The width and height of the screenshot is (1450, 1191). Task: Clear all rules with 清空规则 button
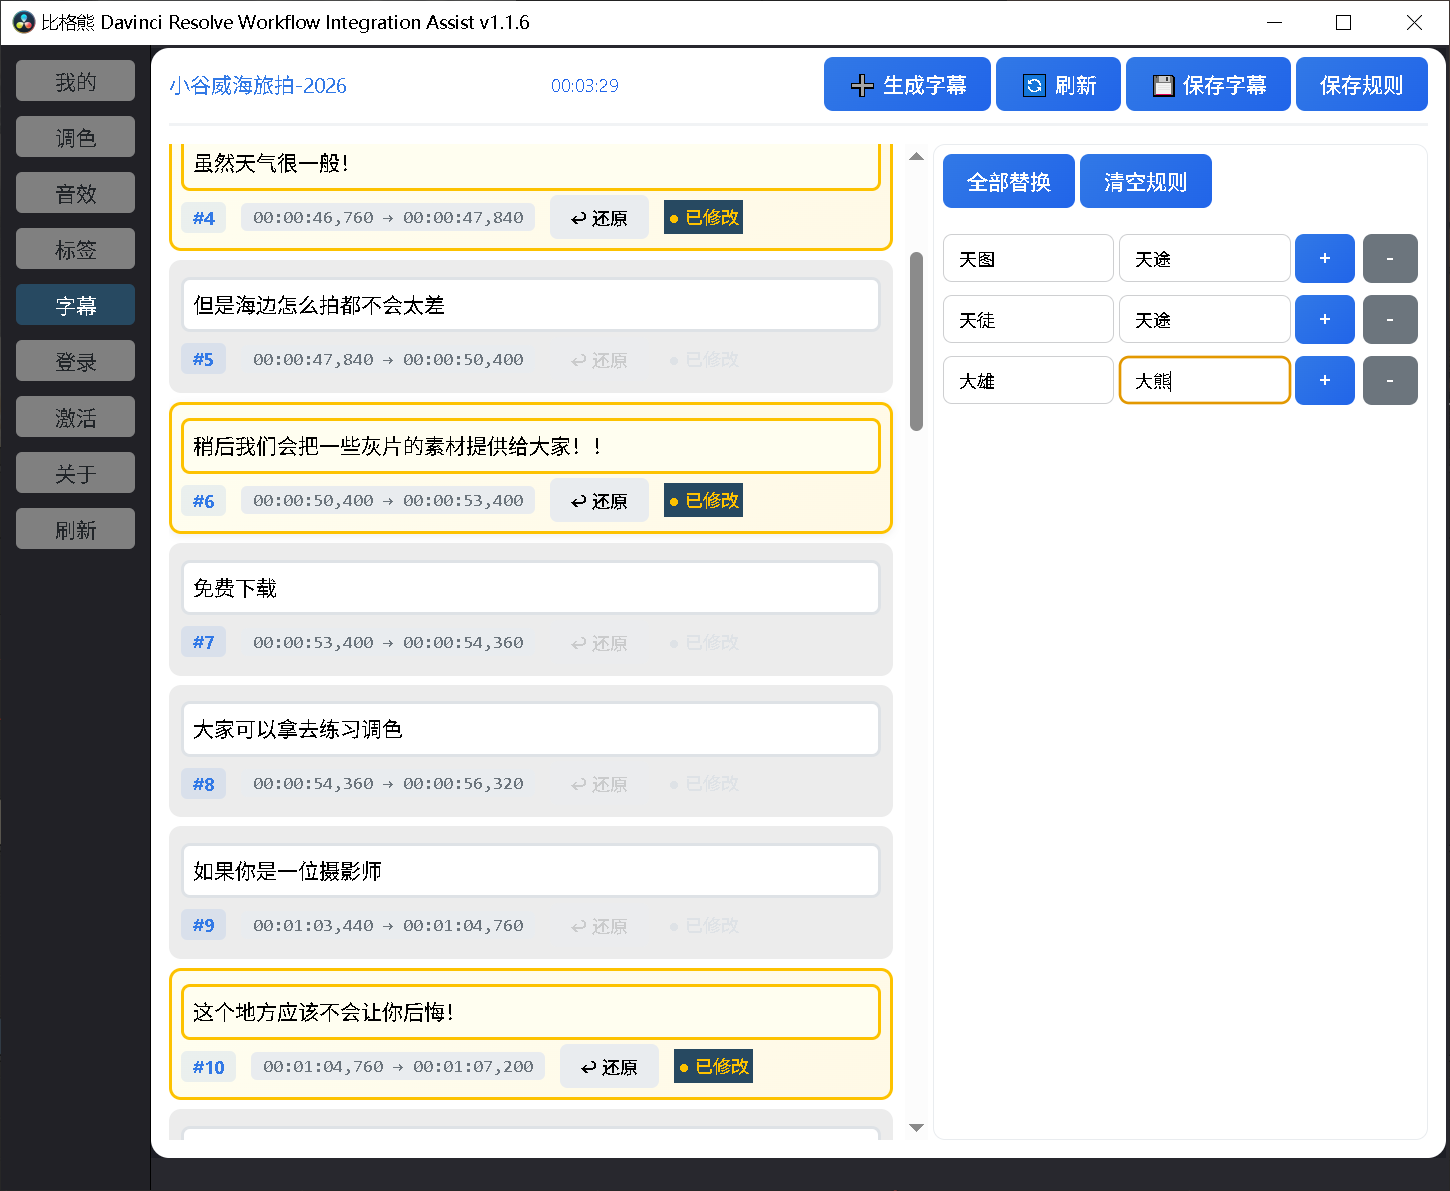[x=1145, y=182]
